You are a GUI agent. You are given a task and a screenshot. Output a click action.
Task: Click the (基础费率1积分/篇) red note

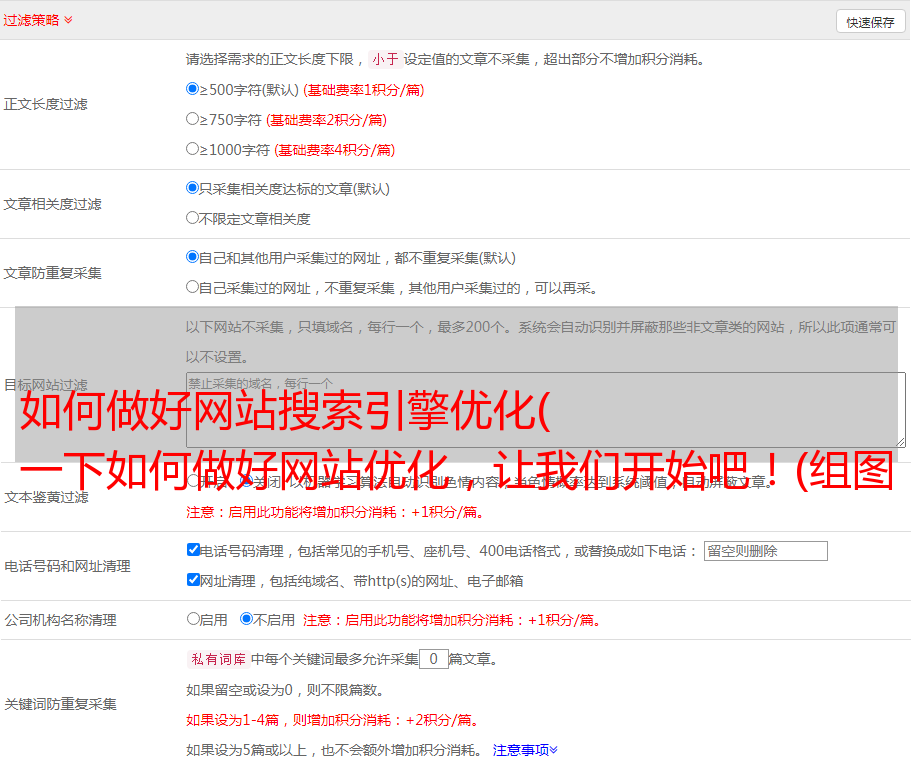click(364, 90)
